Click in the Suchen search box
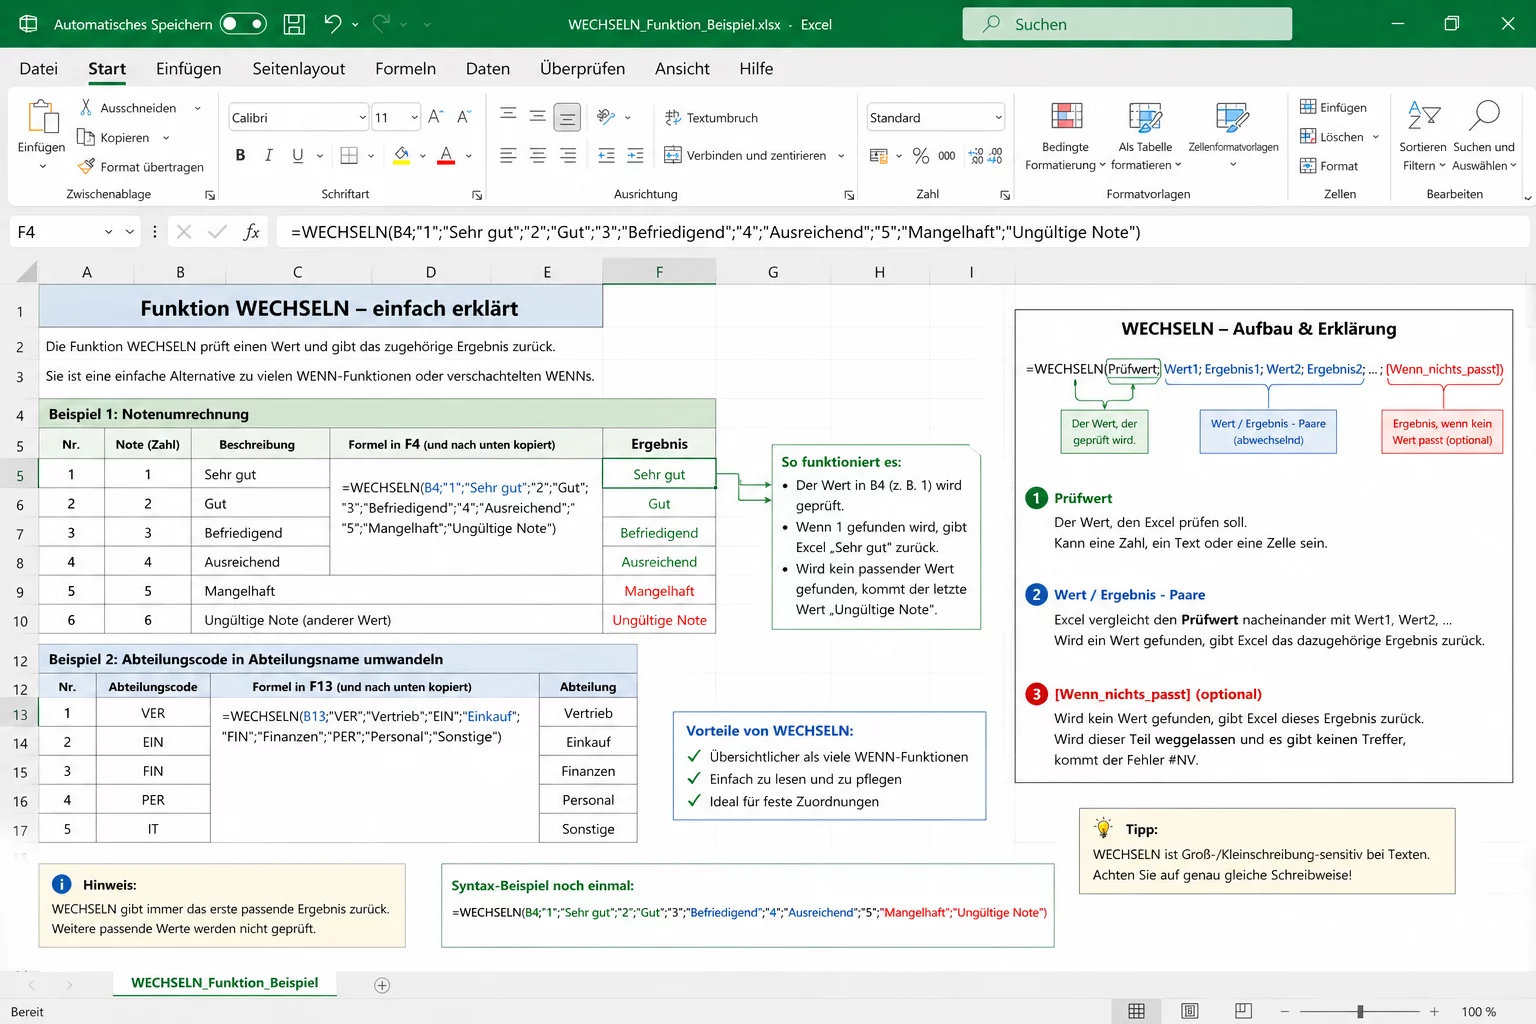 coord(1127,24)
